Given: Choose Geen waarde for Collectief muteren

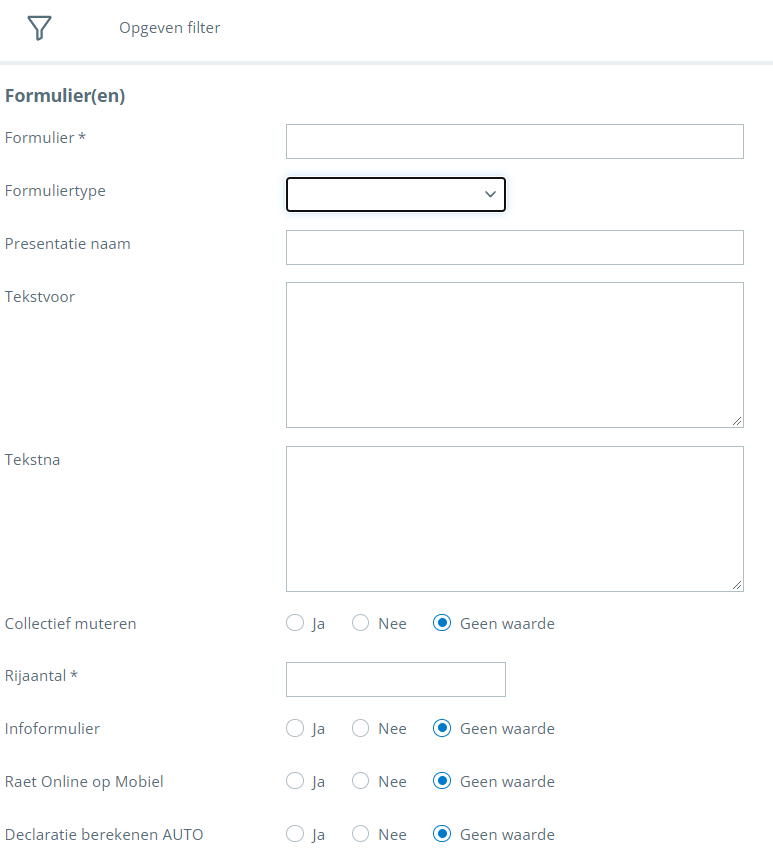Looking at the screenshot, I should (x=442, y=623).
